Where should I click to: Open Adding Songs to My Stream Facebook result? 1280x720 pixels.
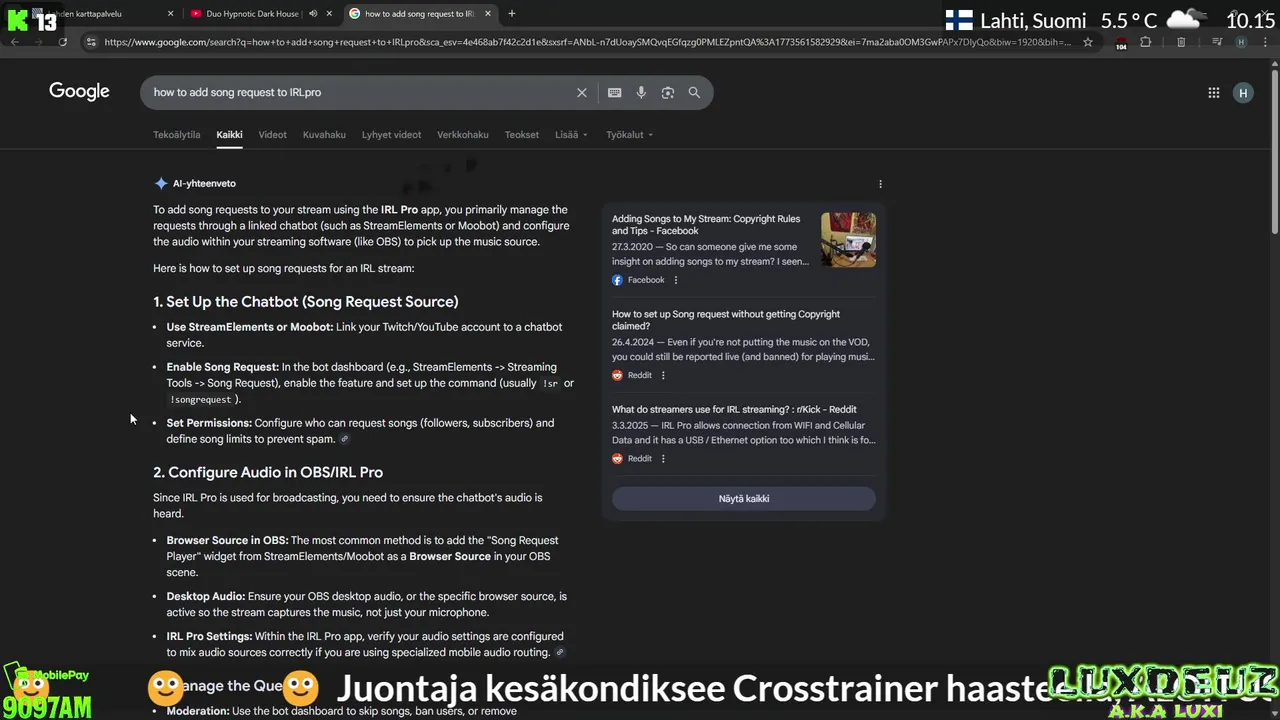(x=706, y=225)
